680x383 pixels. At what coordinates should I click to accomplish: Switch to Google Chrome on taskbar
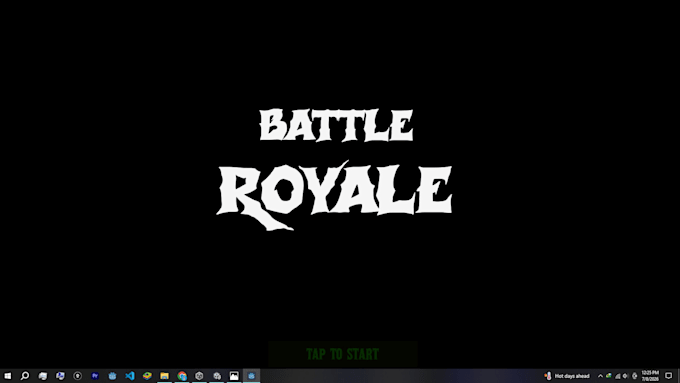pos(182,376)
